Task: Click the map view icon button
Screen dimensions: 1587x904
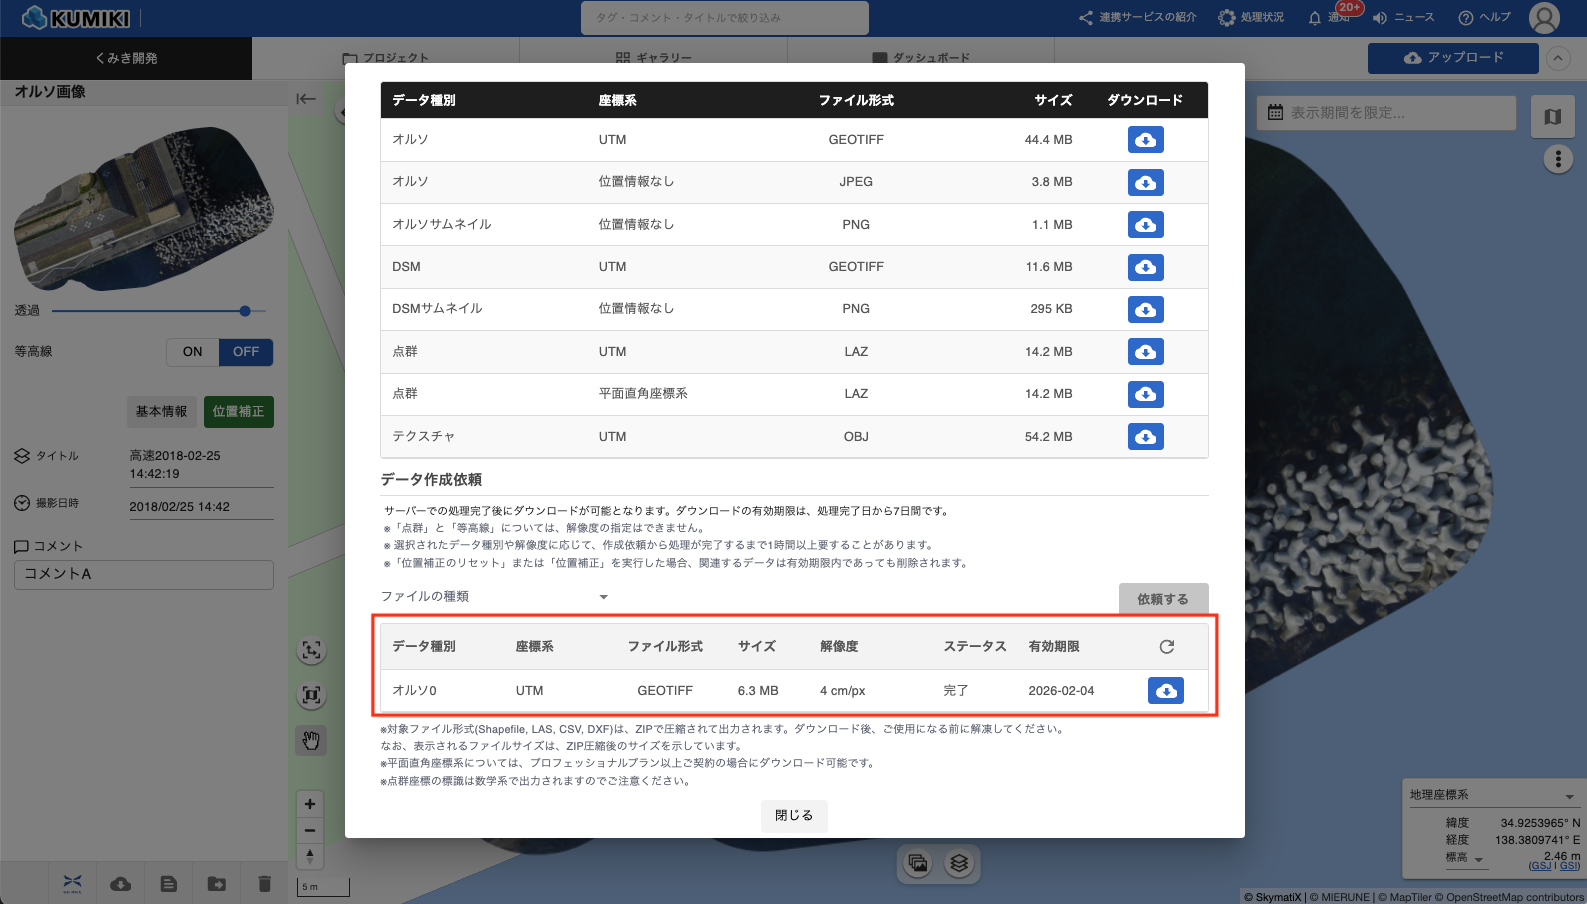Action: click(x=1552, y=116)
